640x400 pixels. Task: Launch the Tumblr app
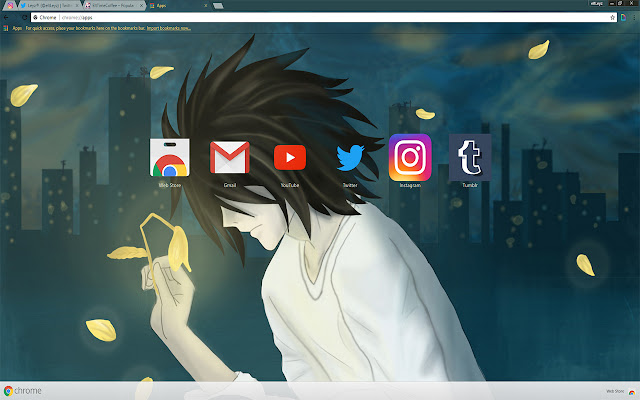[470, 158]
